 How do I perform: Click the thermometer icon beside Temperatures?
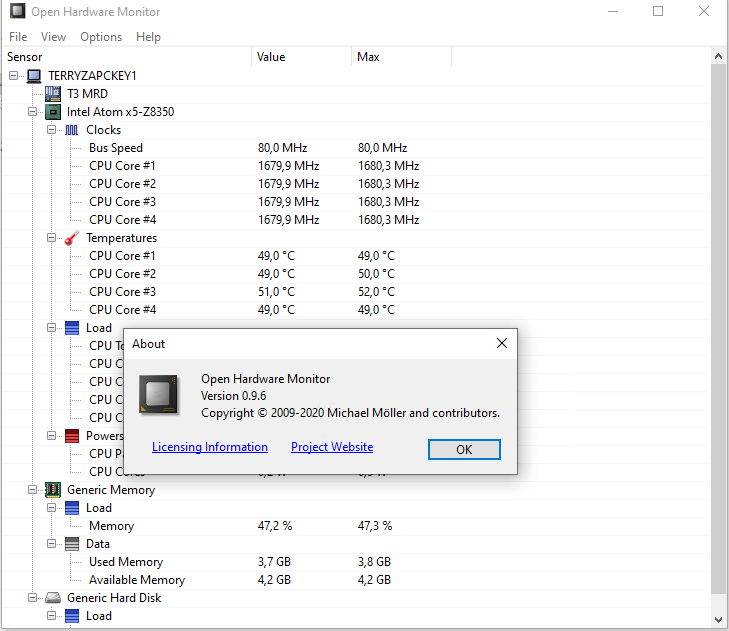pos(72,238)
